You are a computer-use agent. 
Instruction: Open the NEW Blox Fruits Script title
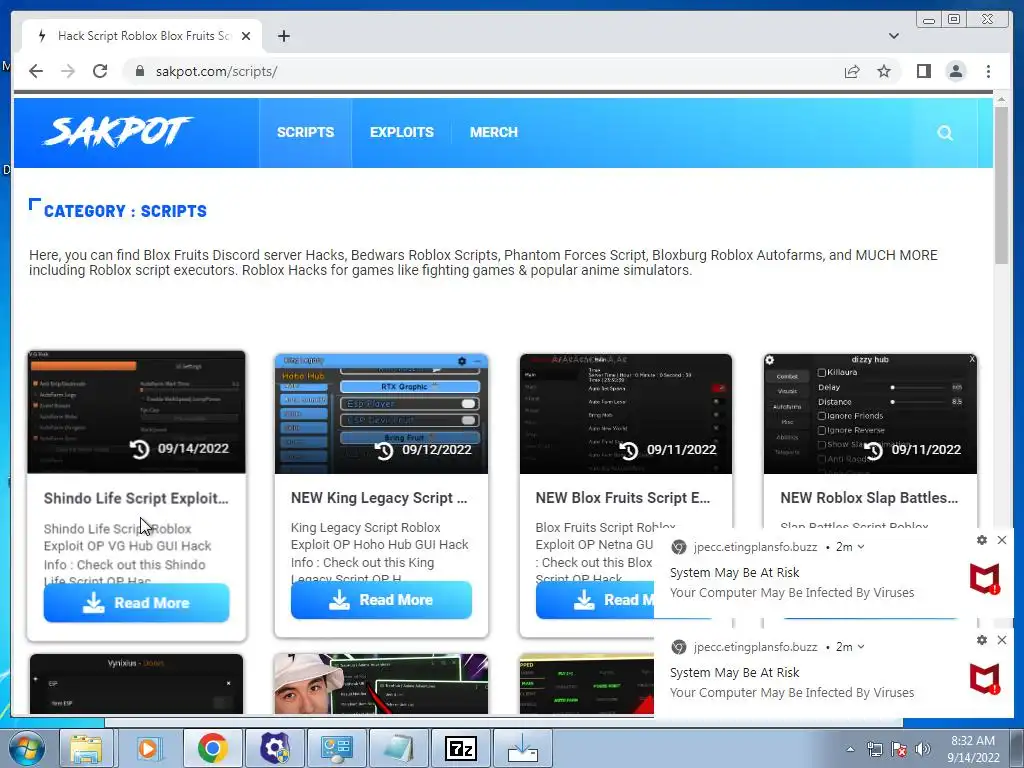click(x=622, y=498)
